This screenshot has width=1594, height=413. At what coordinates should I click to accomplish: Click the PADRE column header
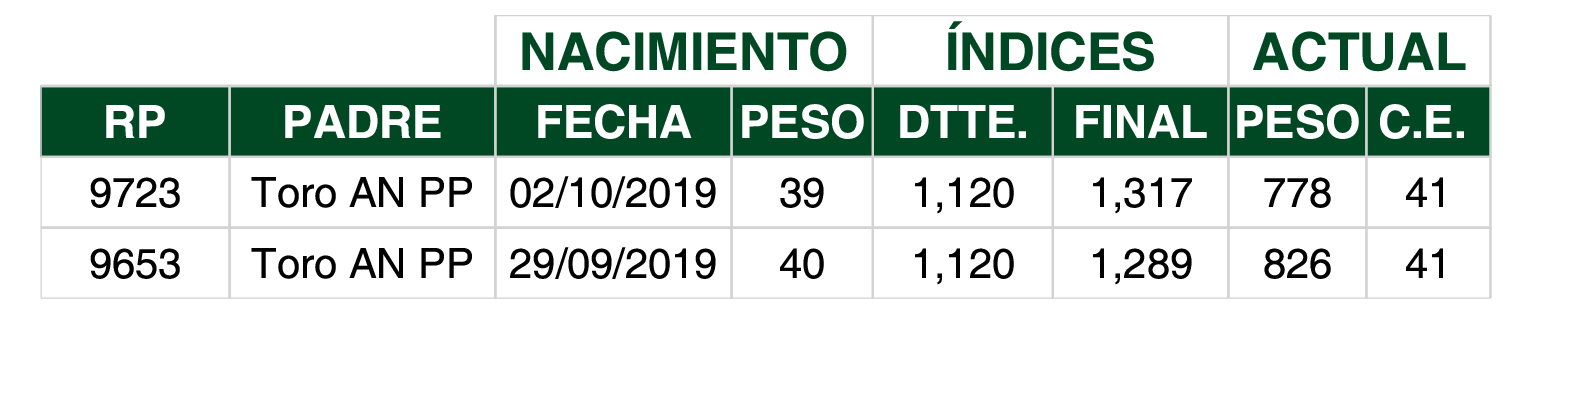362,122
